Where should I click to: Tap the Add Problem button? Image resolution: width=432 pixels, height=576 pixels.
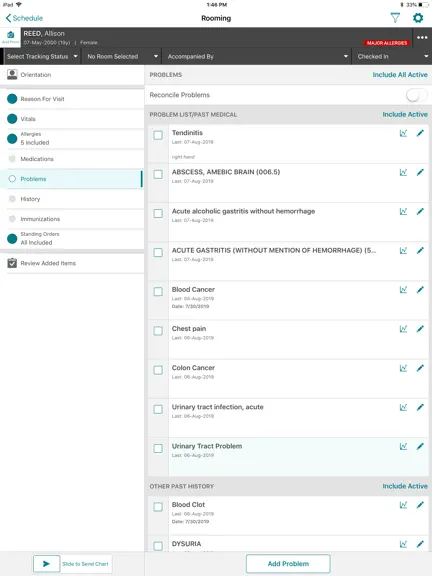[288, 564]
